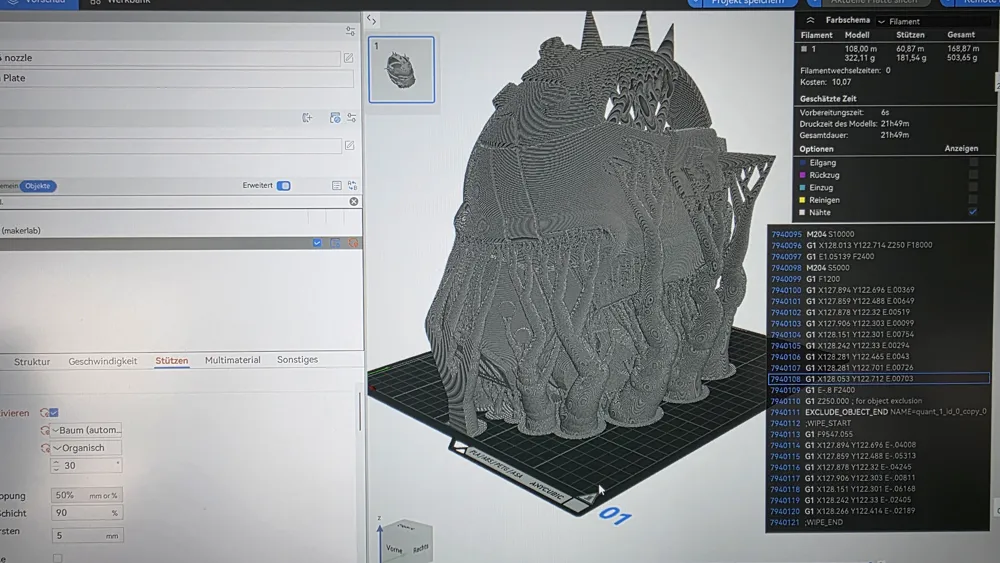
Task: Select plate 1 thumbnail
Action: click(402, 69)
